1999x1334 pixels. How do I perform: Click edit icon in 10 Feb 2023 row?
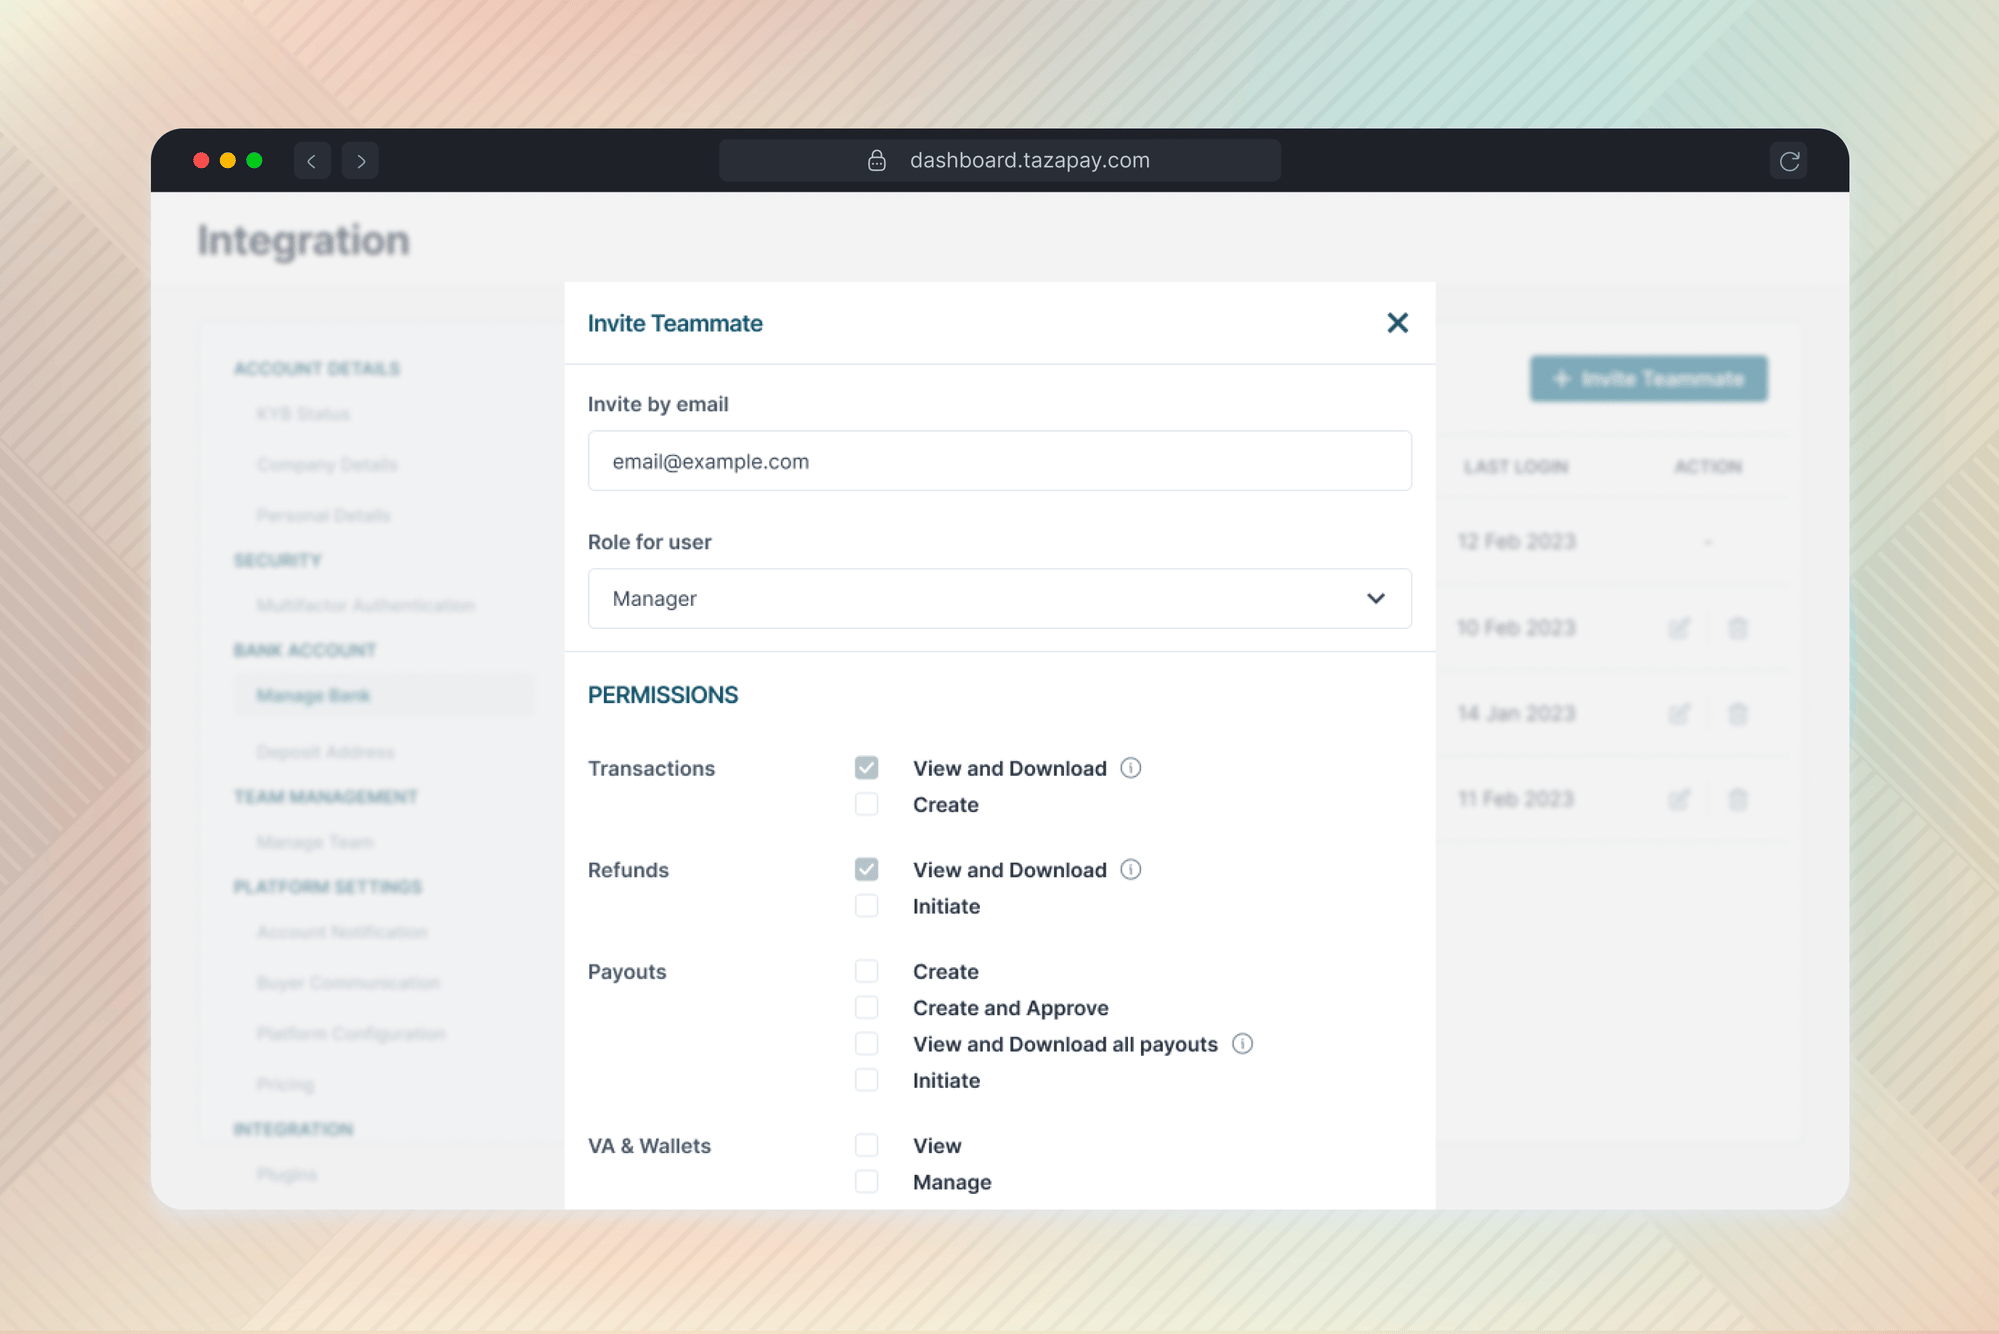click(1679, 628)
